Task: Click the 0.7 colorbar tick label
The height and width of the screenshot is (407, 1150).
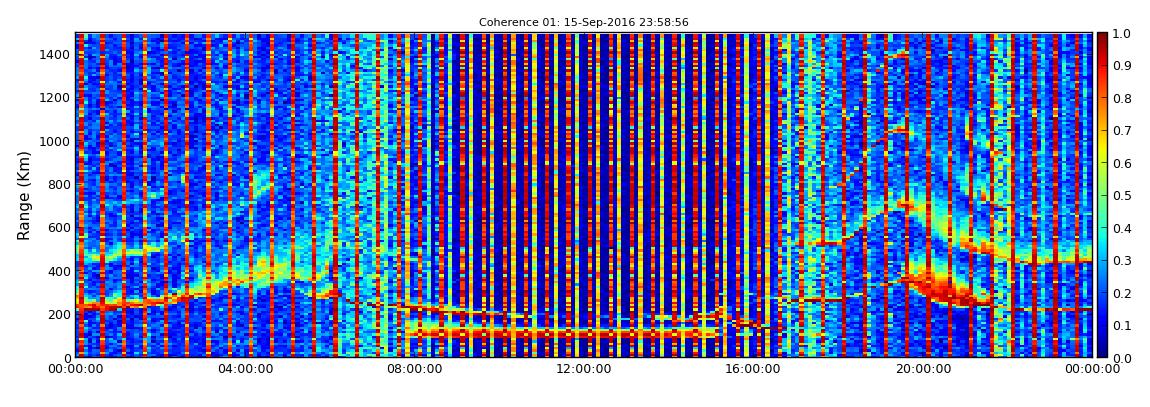Action: (x=1123, y=131)
